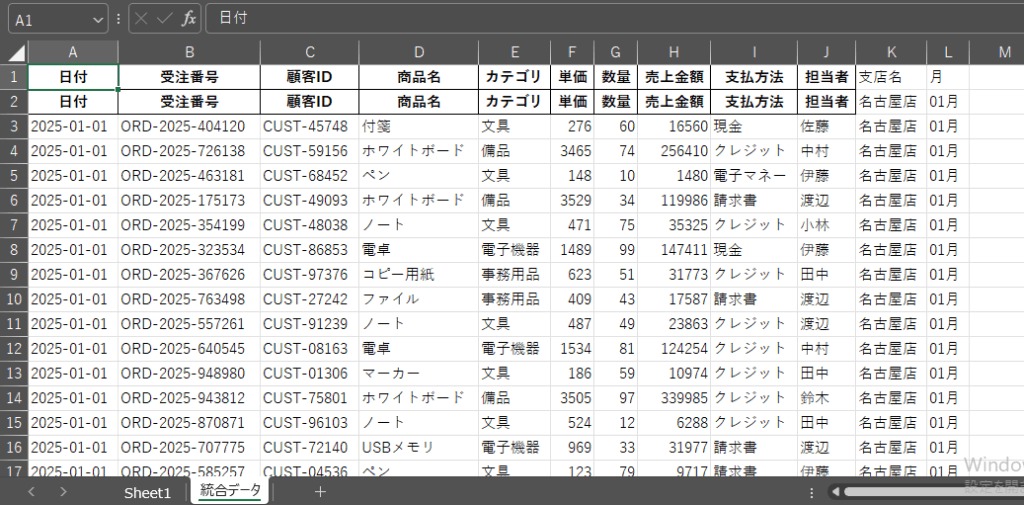
Task: Click the Insert Function fx icon
Action: pos(188,18)
